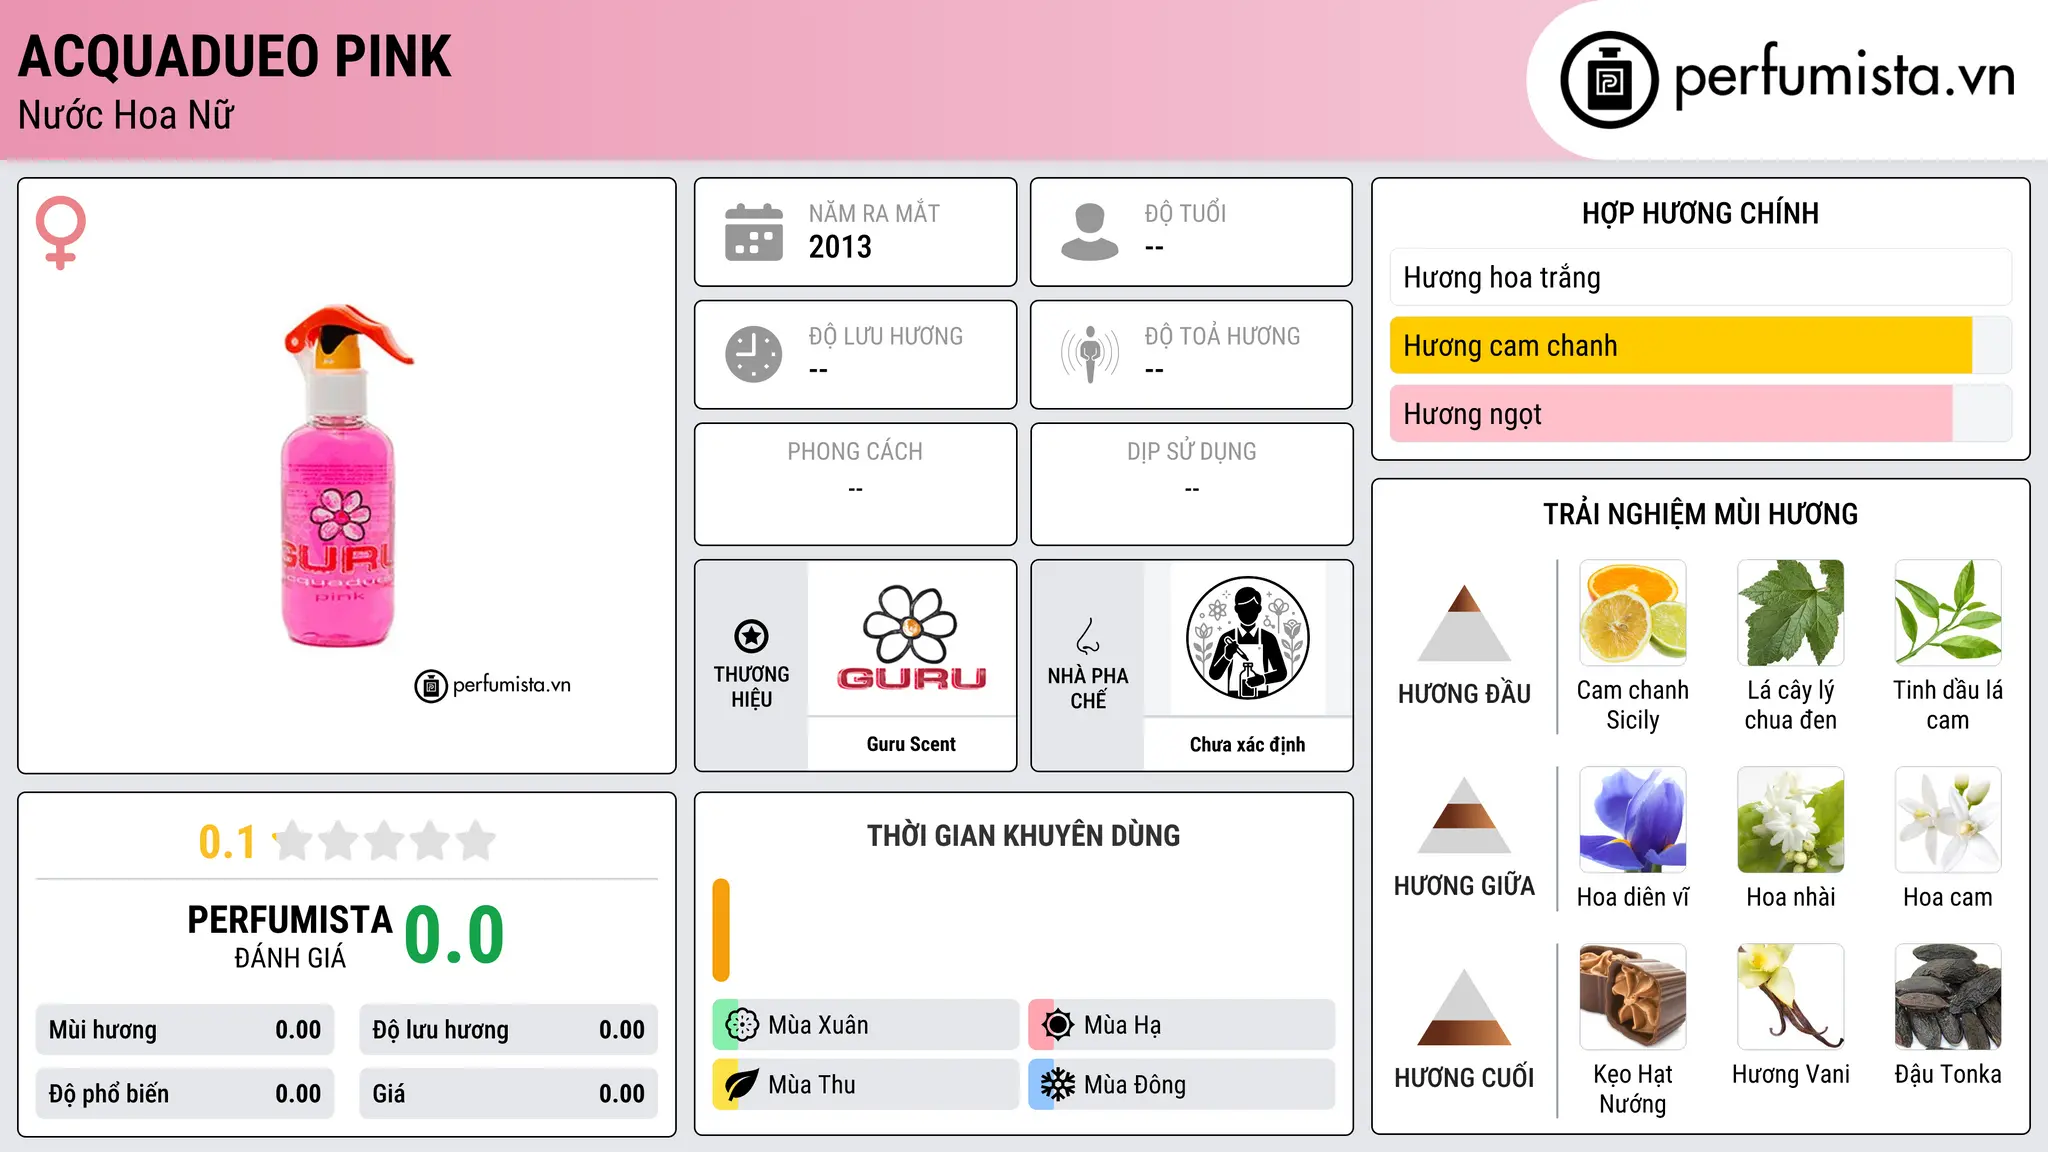Select the Mùa Hạ season label
Screen dimensions: 2048x1152
1123,1025
